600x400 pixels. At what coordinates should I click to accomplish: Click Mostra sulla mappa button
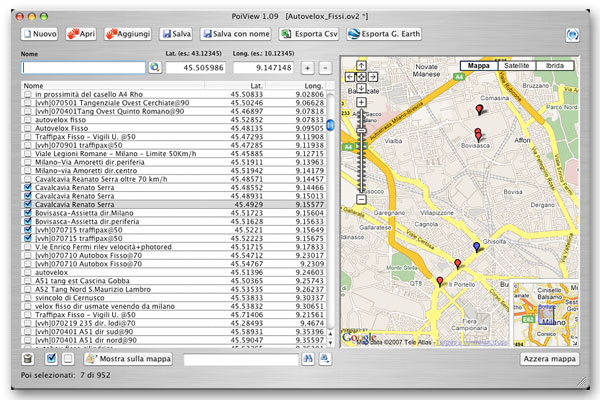(128, 359)
